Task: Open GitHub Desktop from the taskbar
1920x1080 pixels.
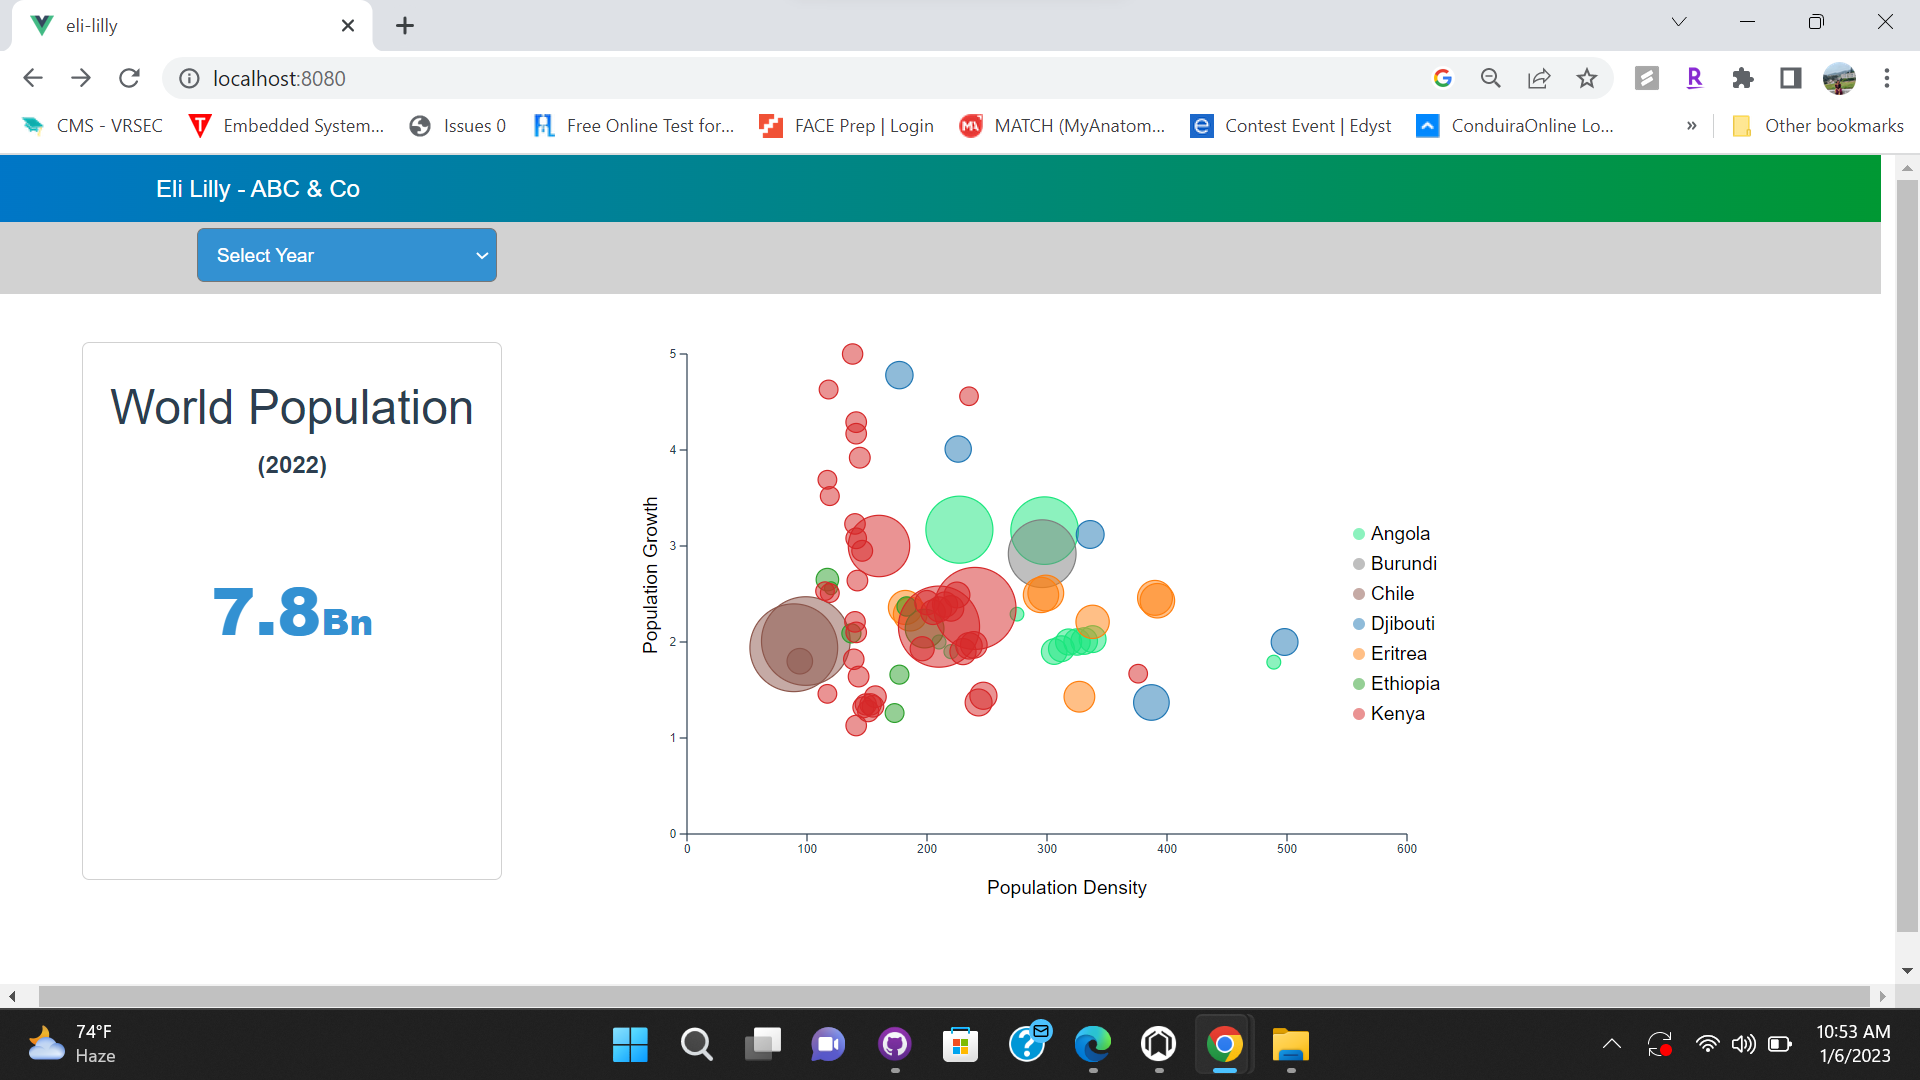Action: pyautogui.click(x=893, y=1045)
